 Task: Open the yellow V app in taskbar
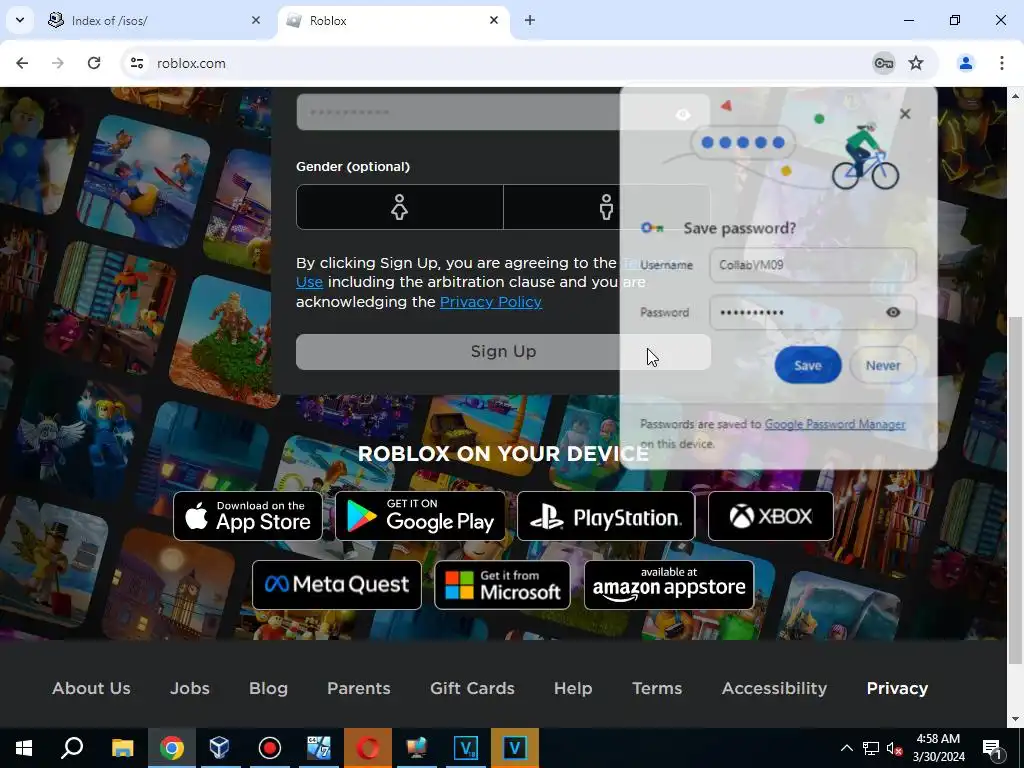click(x=515, y=748)
